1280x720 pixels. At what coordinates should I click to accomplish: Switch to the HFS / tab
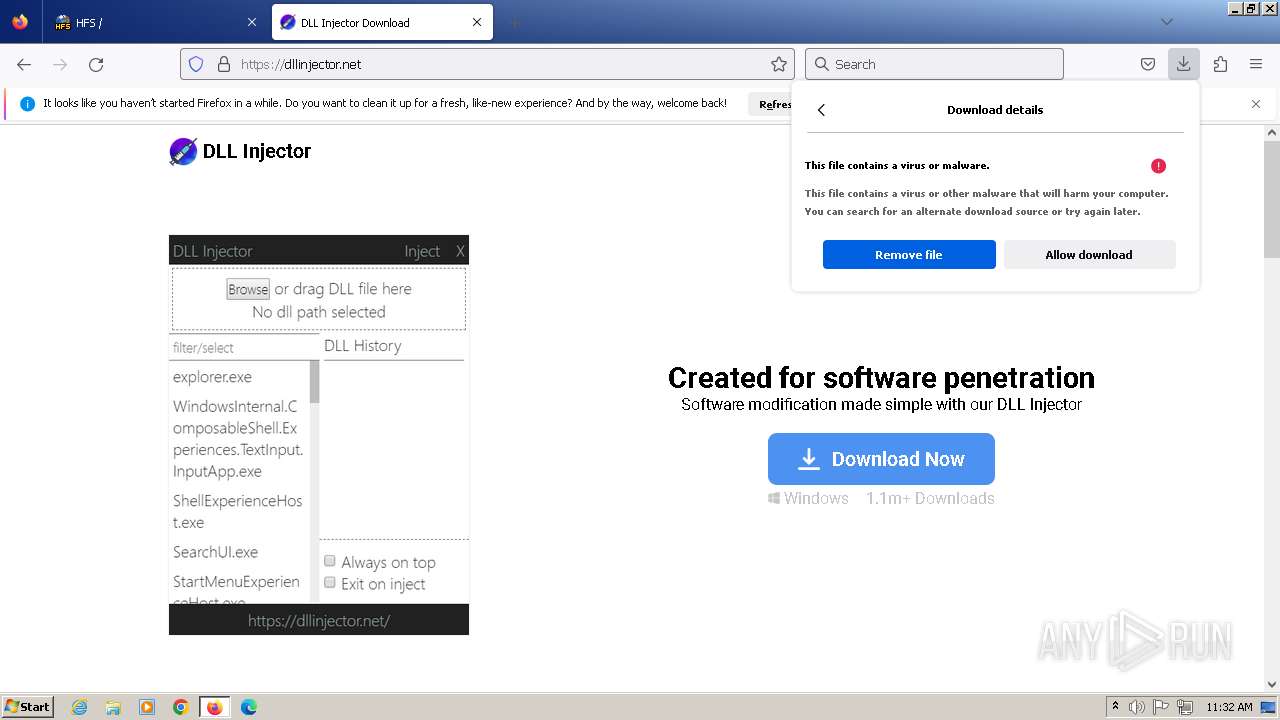coord(155,22)
